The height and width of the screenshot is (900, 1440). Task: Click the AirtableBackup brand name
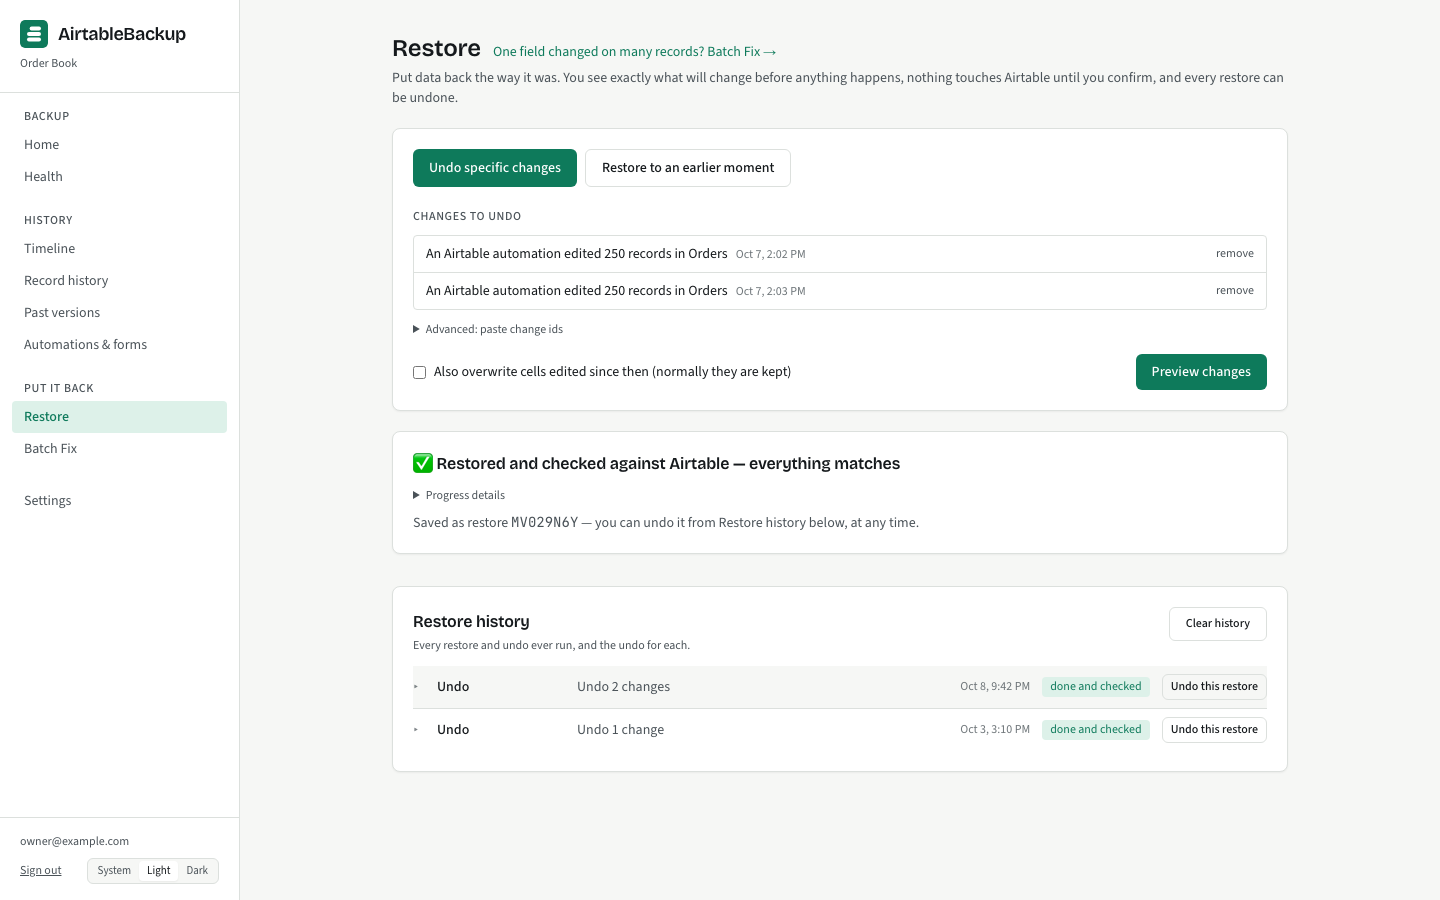coord(122,34)
